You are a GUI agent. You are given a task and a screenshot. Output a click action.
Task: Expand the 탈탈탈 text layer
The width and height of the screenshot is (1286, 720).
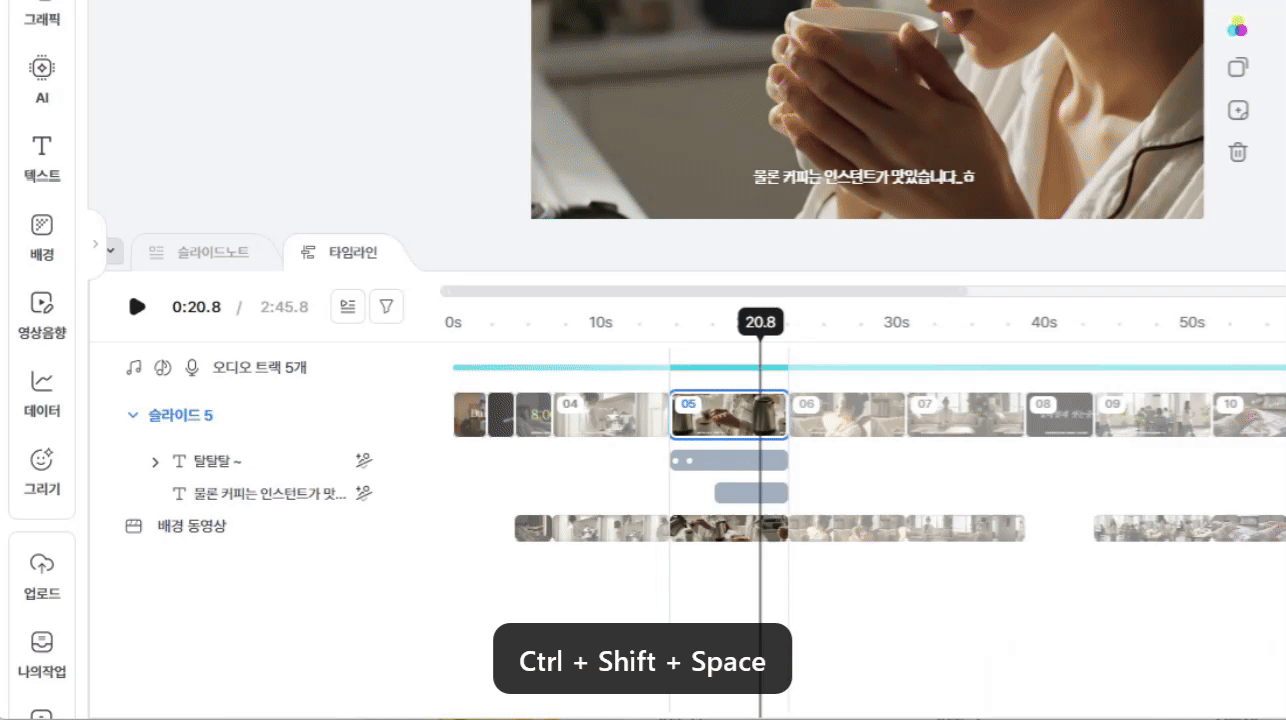tap(155, 462)
